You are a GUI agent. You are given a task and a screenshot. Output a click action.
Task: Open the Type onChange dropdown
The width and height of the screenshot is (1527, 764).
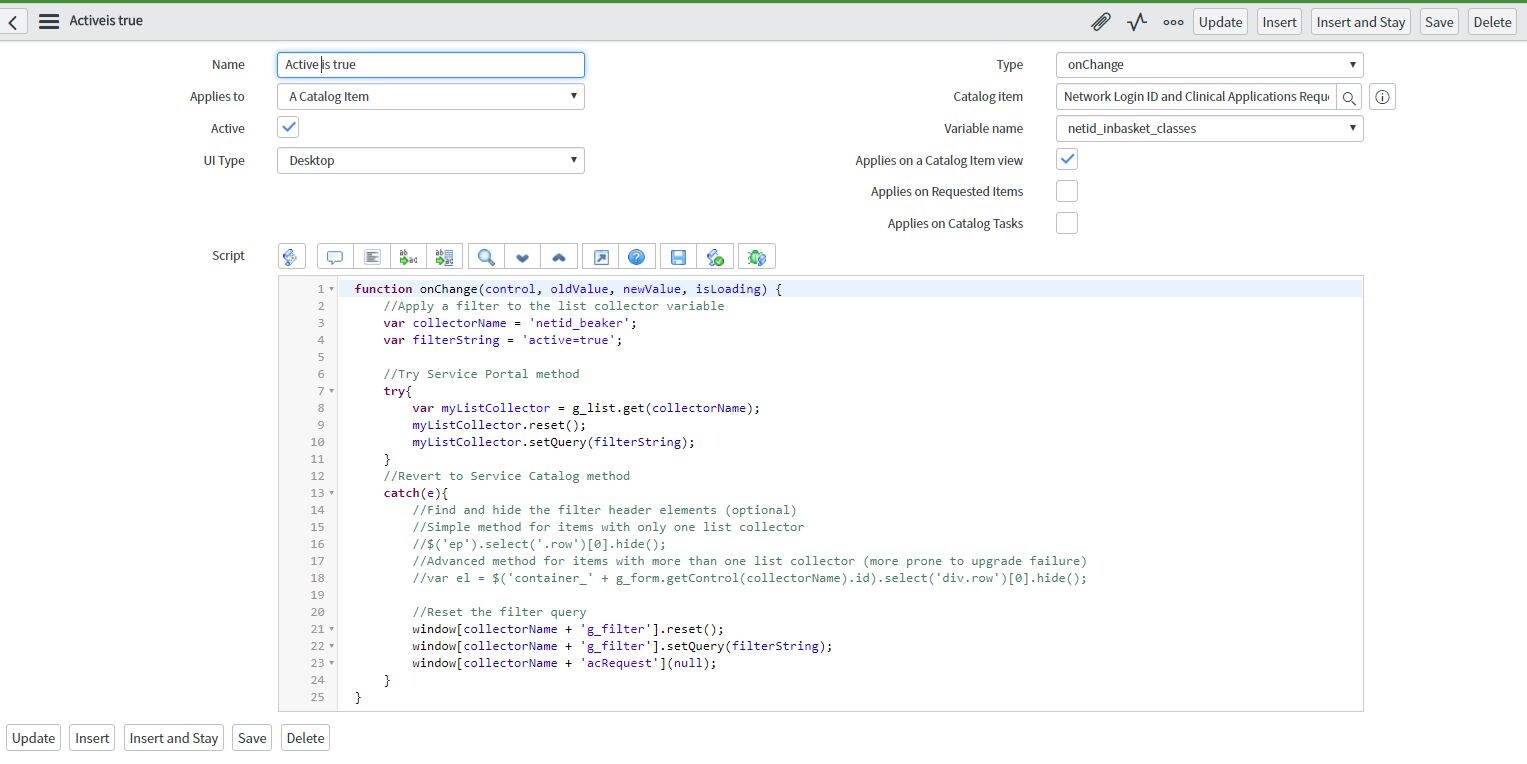1209,65
